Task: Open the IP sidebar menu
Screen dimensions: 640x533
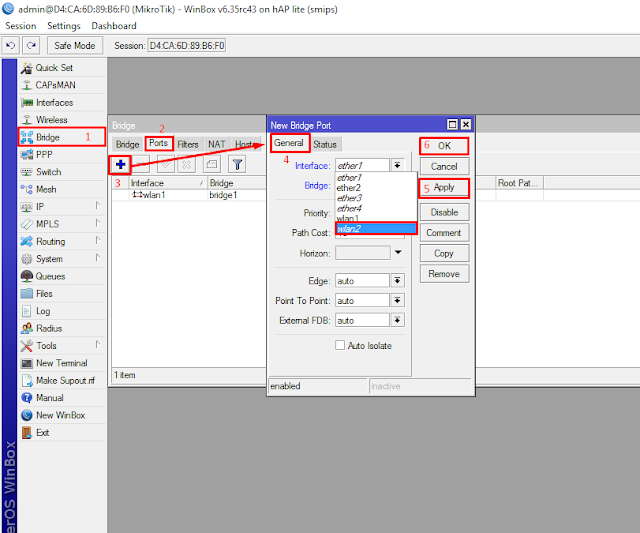Action: click(62, 207)
